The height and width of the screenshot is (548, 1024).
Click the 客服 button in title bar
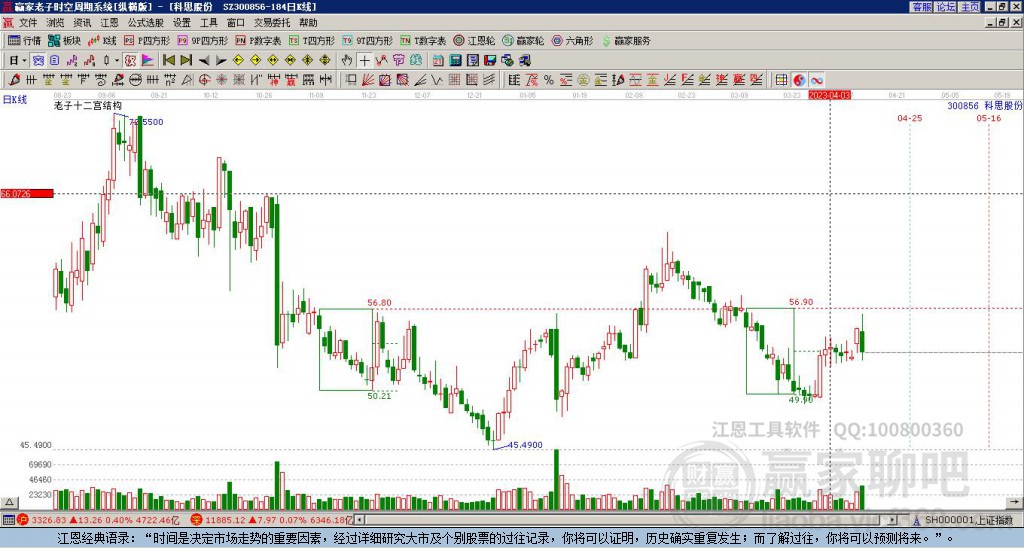pos(921,7)
